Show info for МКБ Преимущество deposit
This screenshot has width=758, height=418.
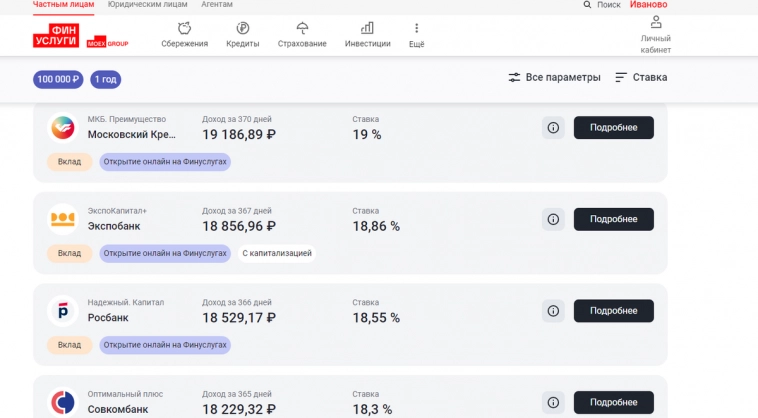click(553, 128)
